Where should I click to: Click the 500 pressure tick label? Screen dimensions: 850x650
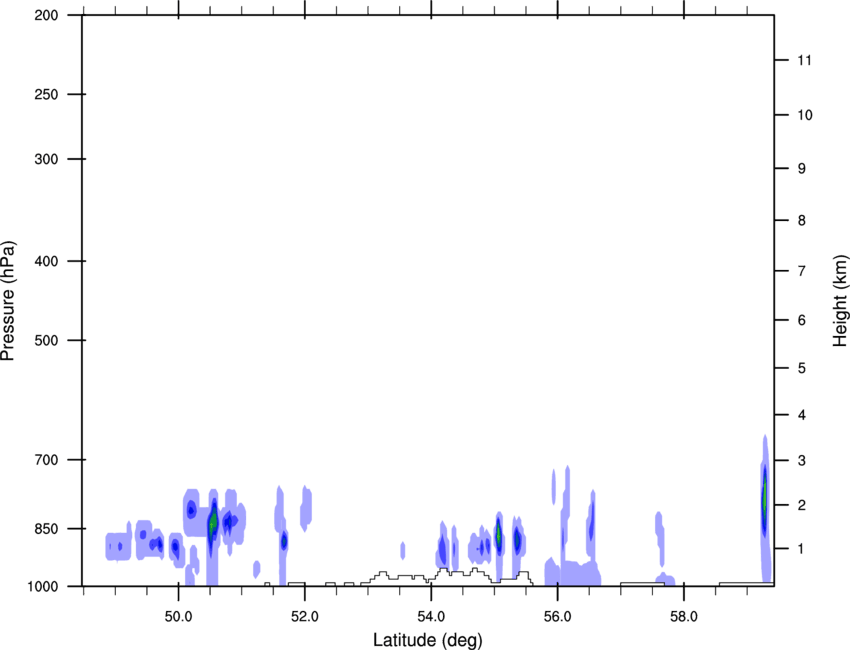tap(46, 340)
